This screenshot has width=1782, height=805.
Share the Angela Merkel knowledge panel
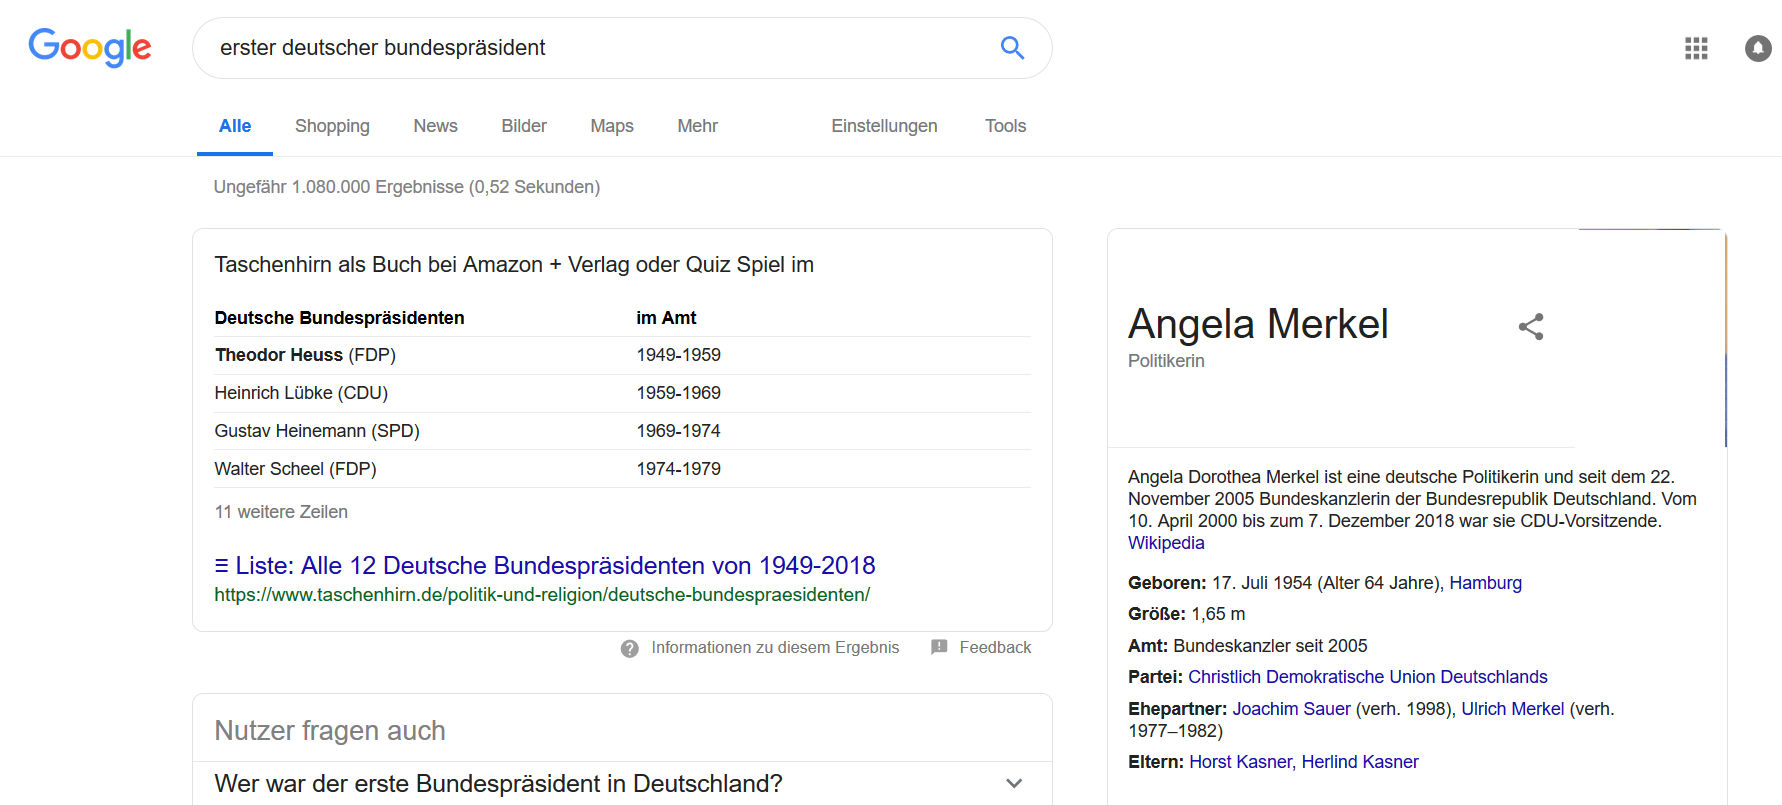coord(1531,326)
